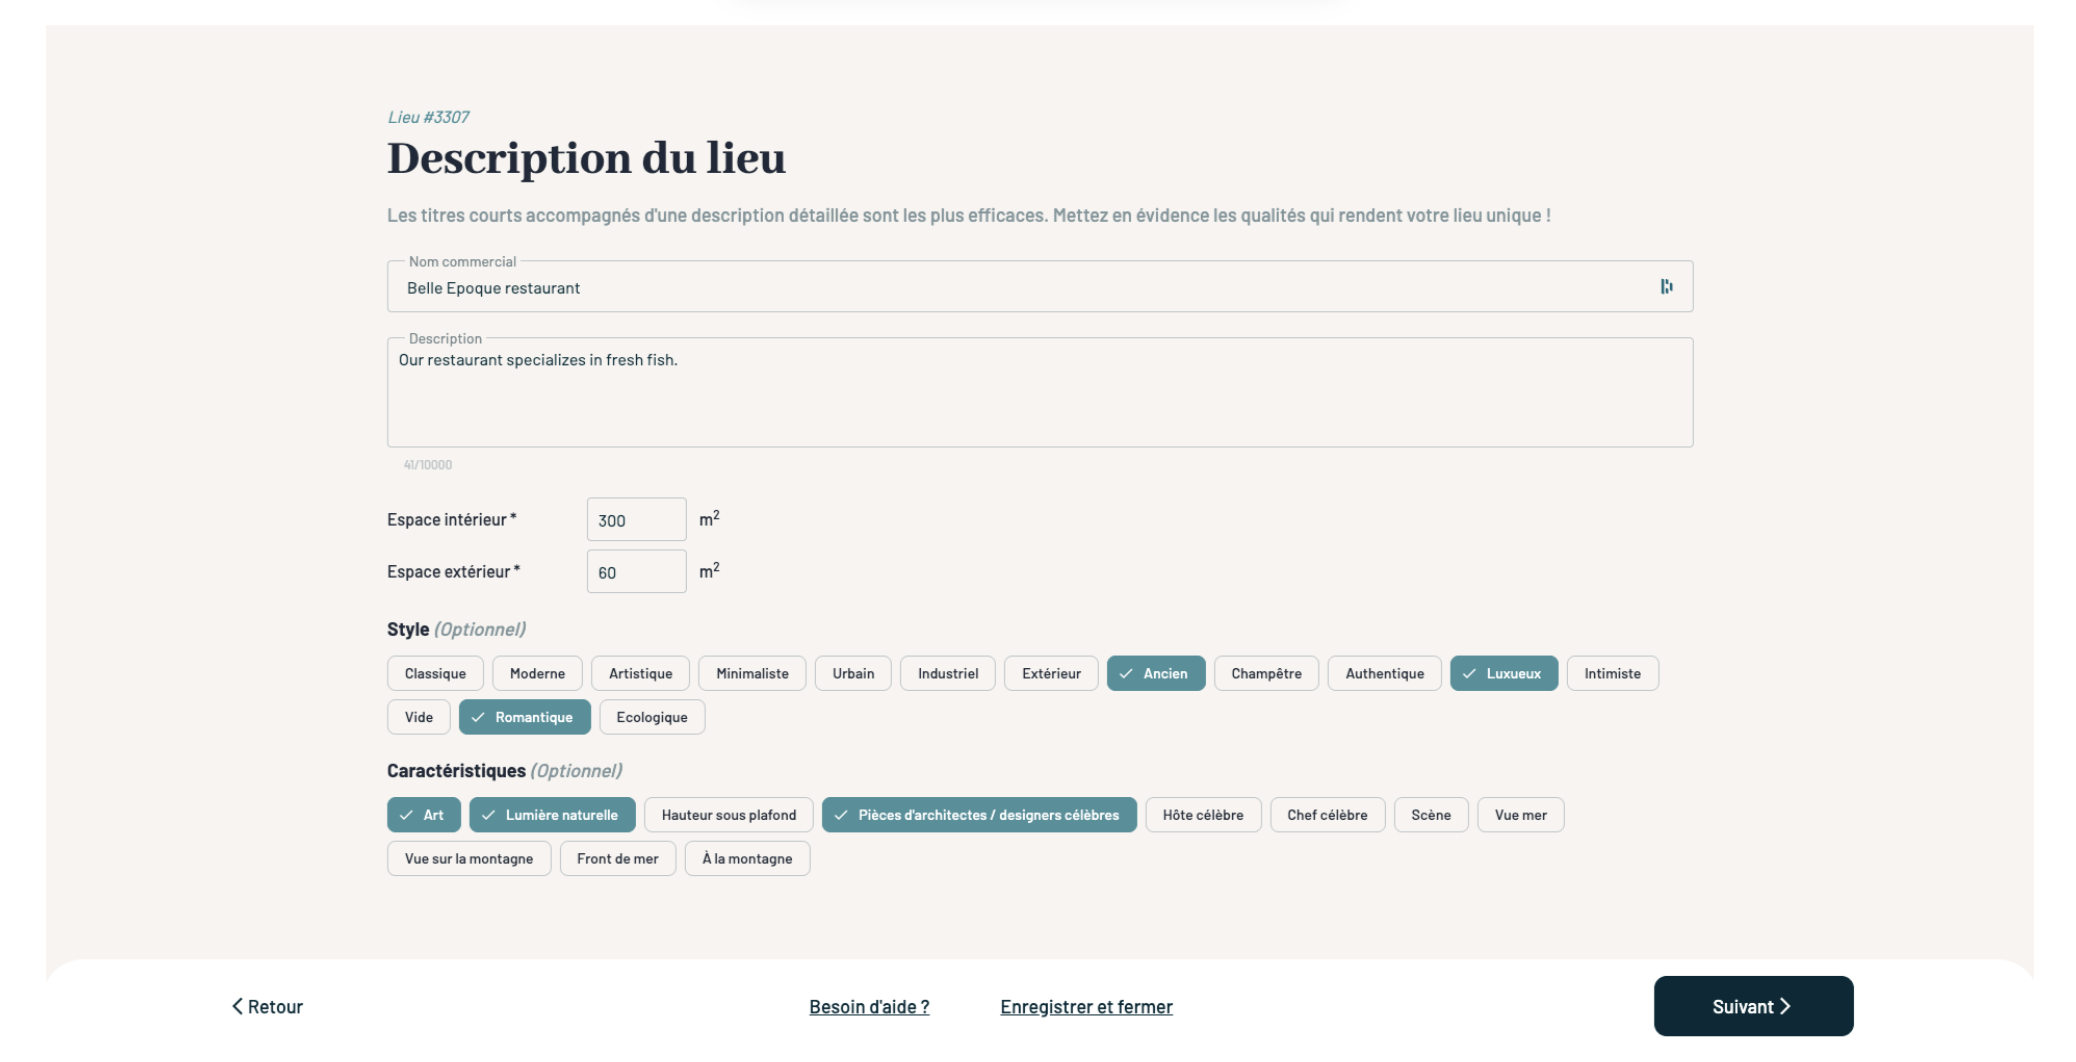Turn off Lumière naturelle characteristic
Viewport: 2076px width, 1062px height.
tap(551, 815)
